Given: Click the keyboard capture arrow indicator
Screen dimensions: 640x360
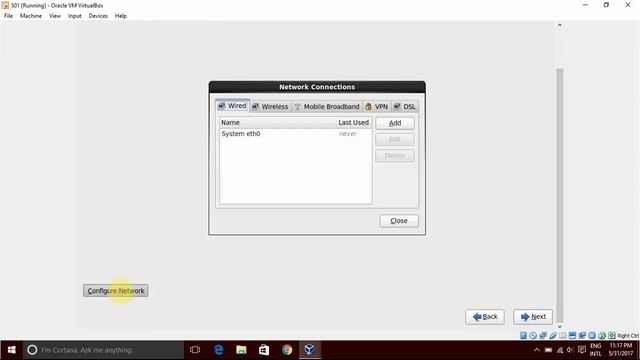Looking at the screenshot, I should [x=611, y=336].
